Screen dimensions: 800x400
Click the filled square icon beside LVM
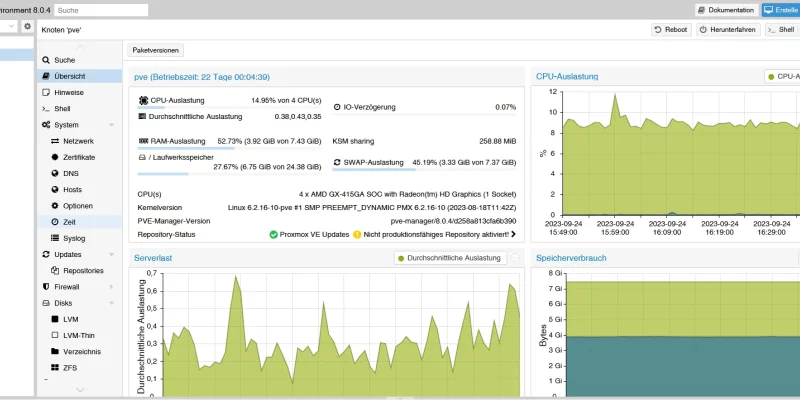coord(55,319)
